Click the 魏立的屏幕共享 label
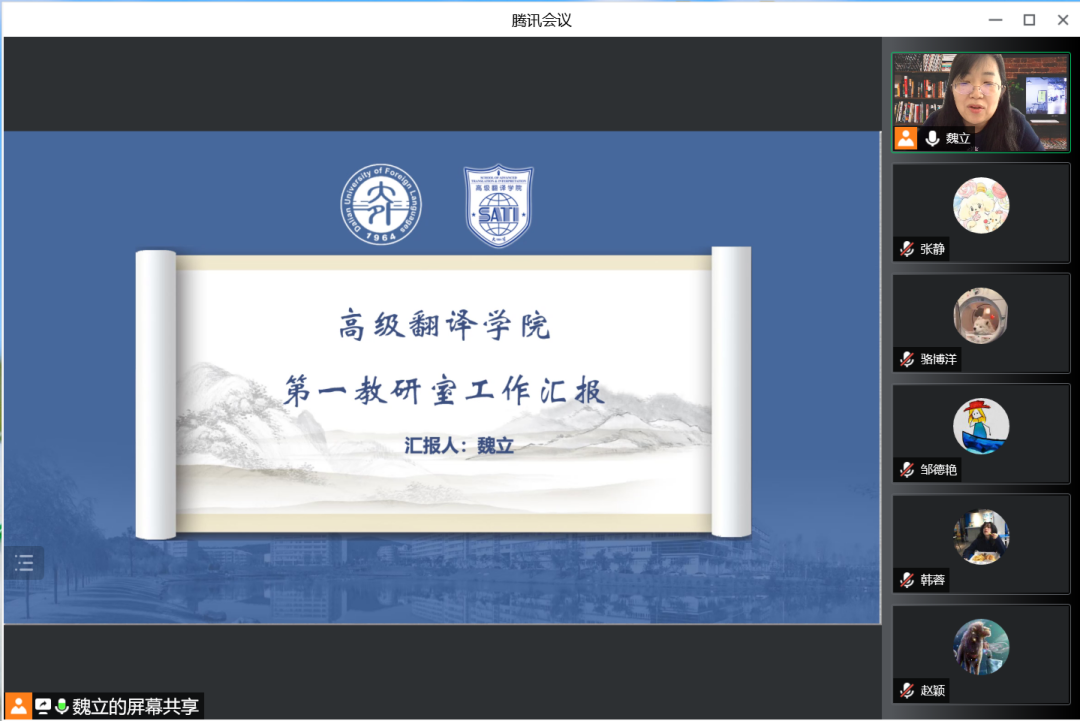The image size is (1080, 721). [136, 706]
